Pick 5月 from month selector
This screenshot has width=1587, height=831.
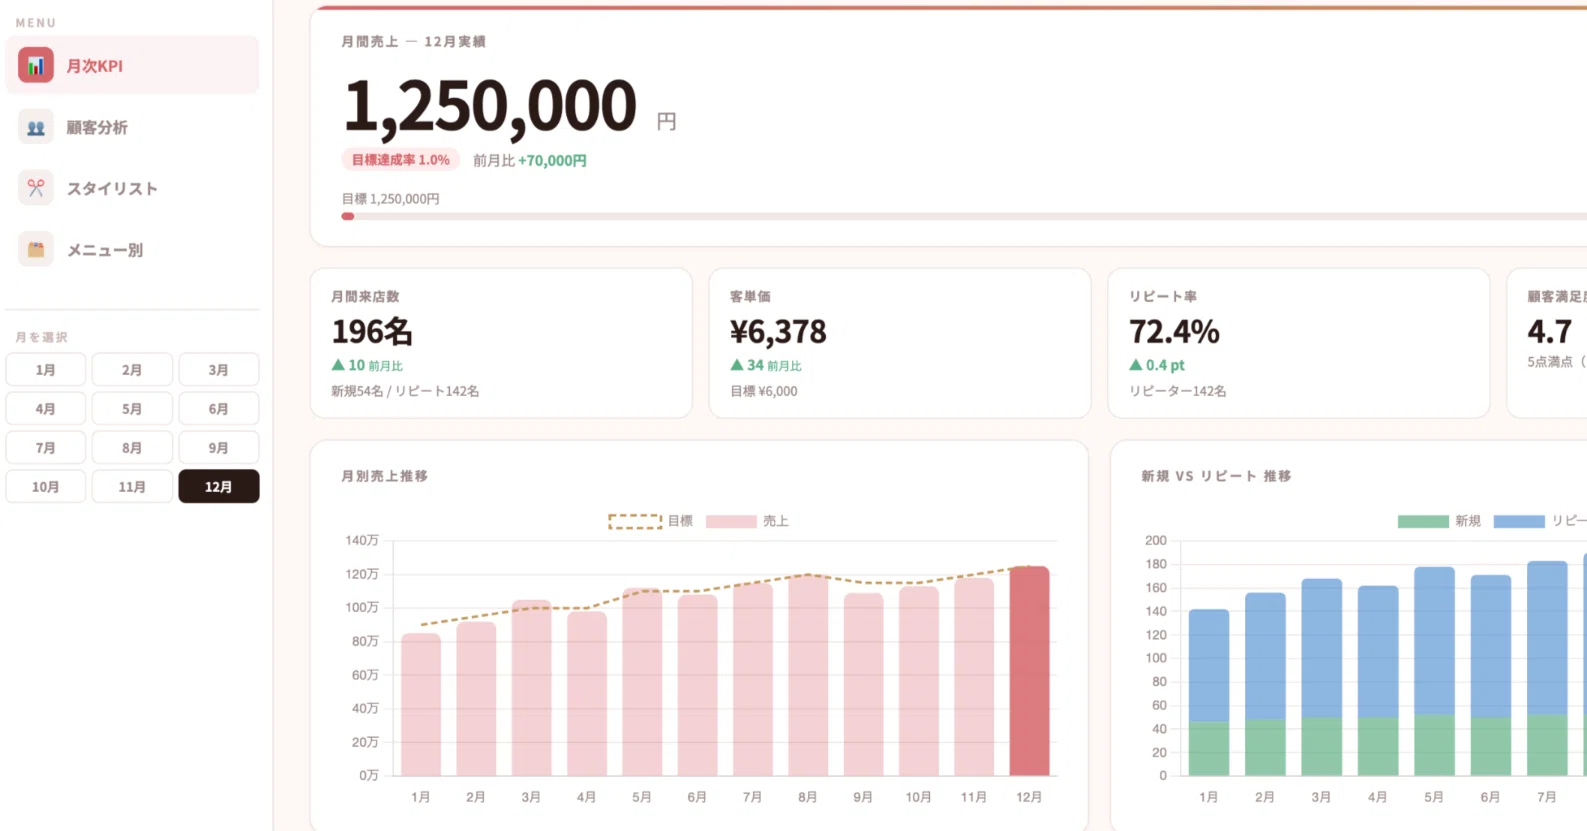132,409
